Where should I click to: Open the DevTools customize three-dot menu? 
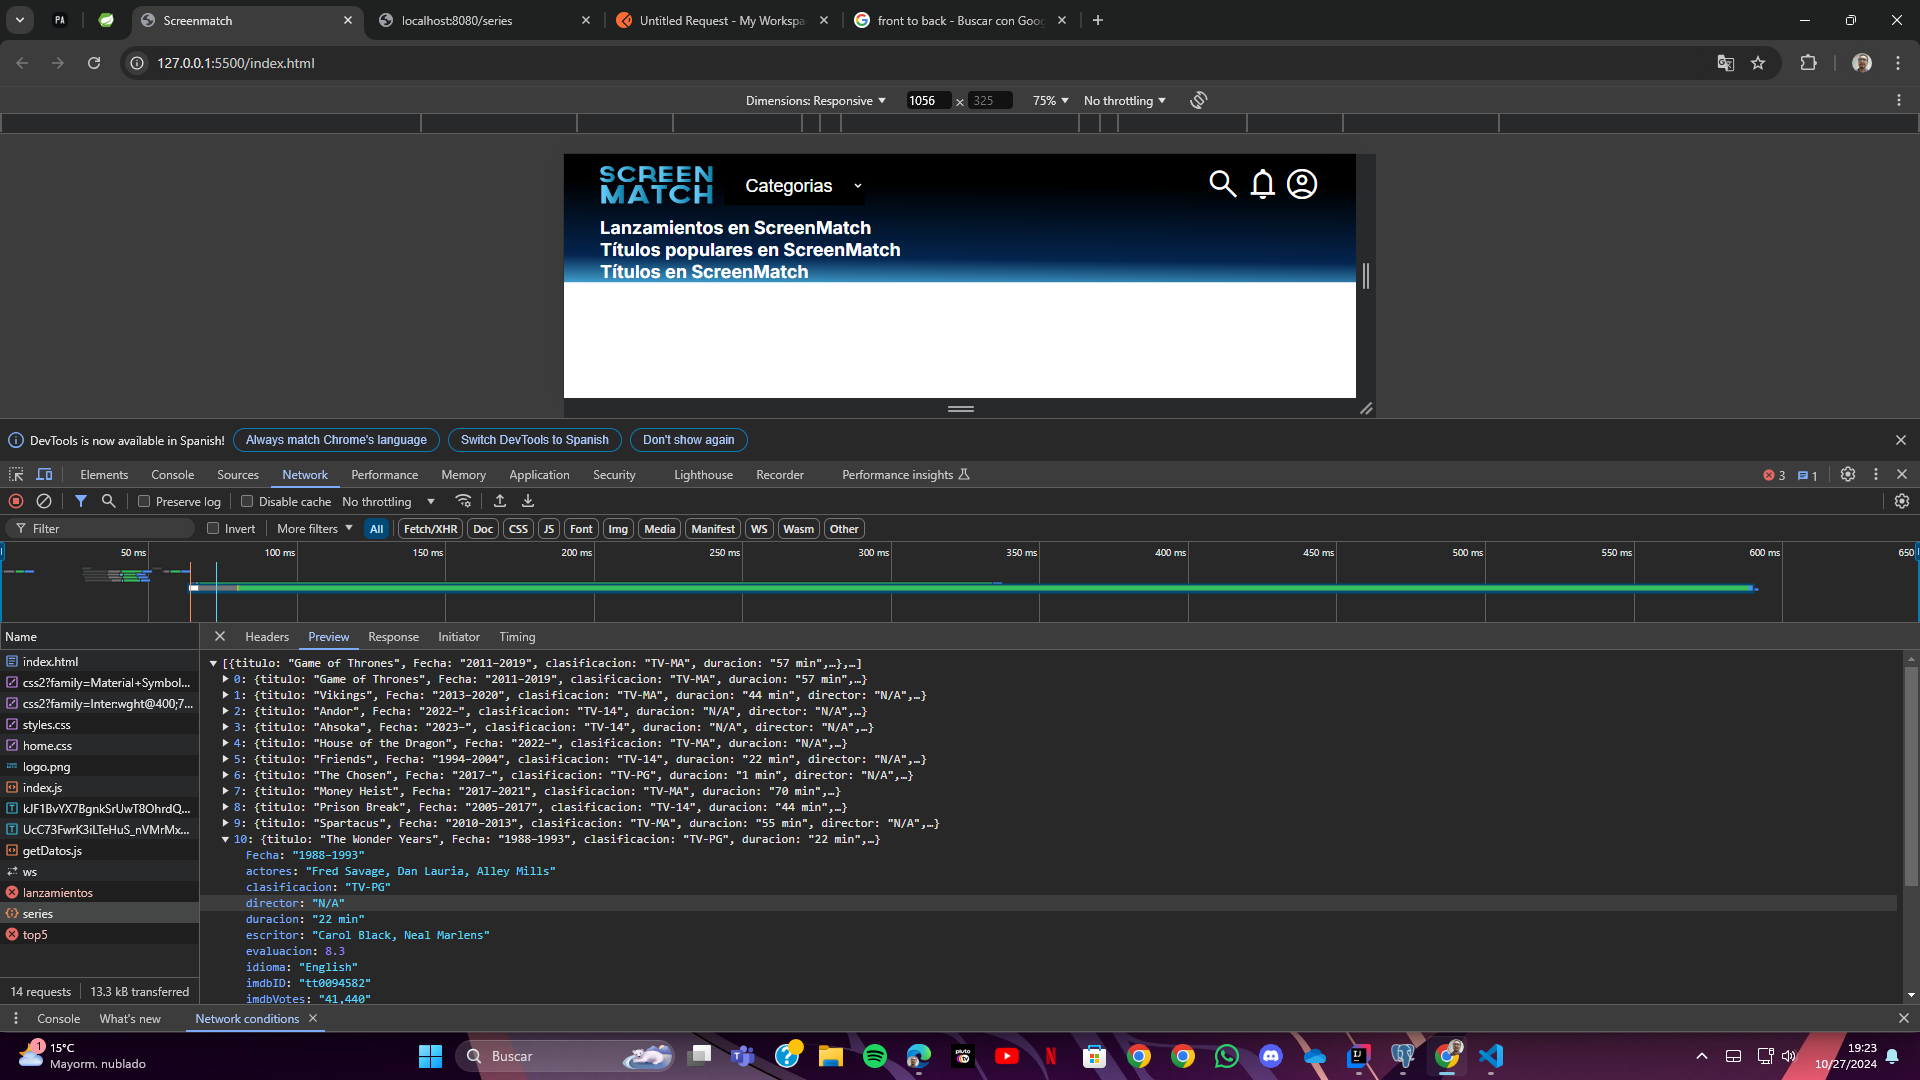pyautogui.click(x=1876, y=475)
